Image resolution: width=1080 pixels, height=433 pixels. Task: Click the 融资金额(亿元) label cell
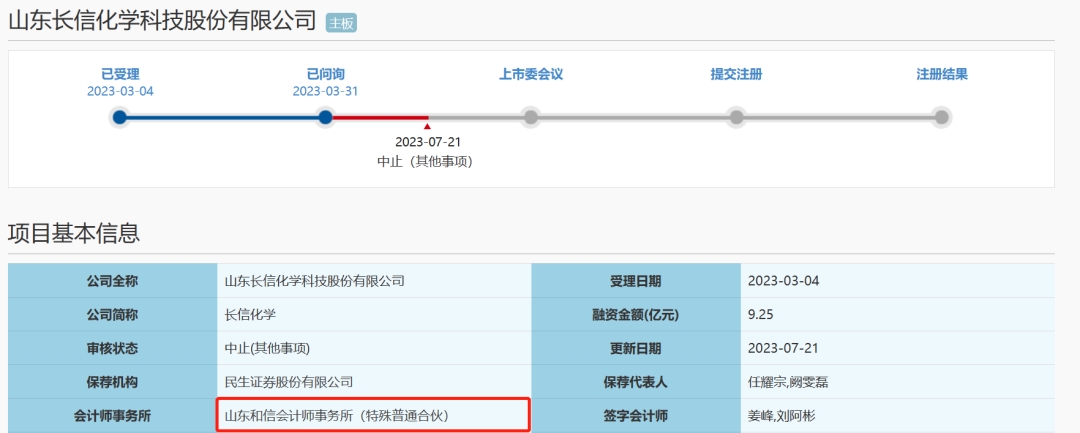636,315
